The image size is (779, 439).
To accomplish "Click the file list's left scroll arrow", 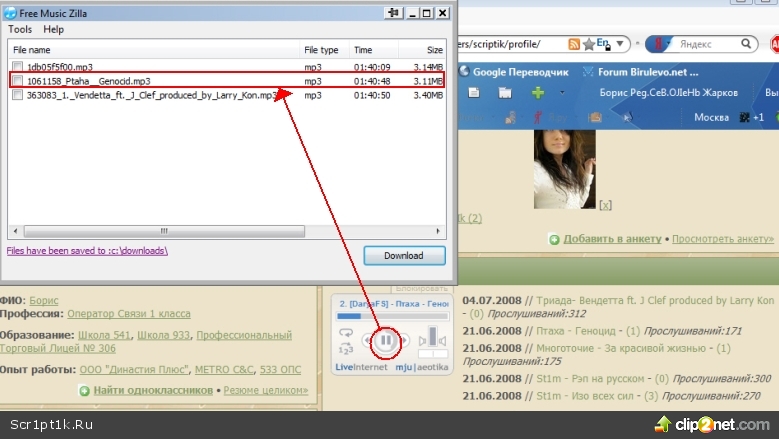I will coord(15,231).
